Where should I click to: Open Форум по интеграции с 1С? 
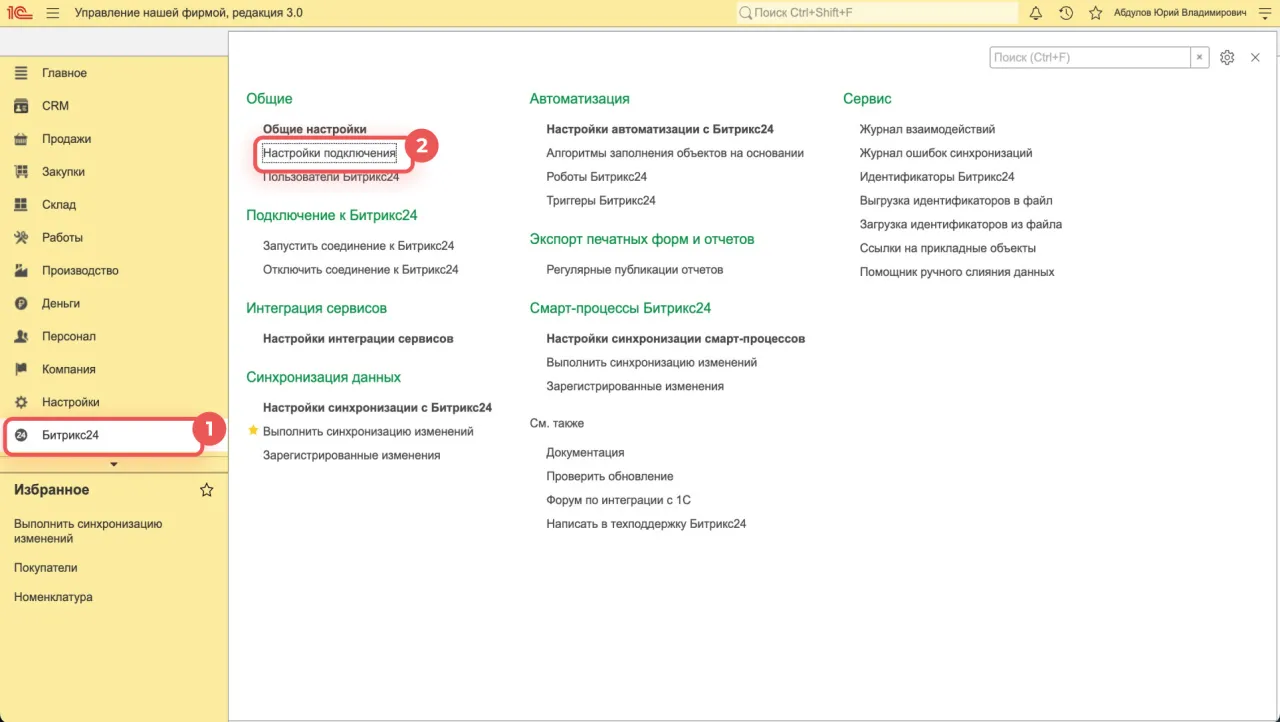coord(619,500)
